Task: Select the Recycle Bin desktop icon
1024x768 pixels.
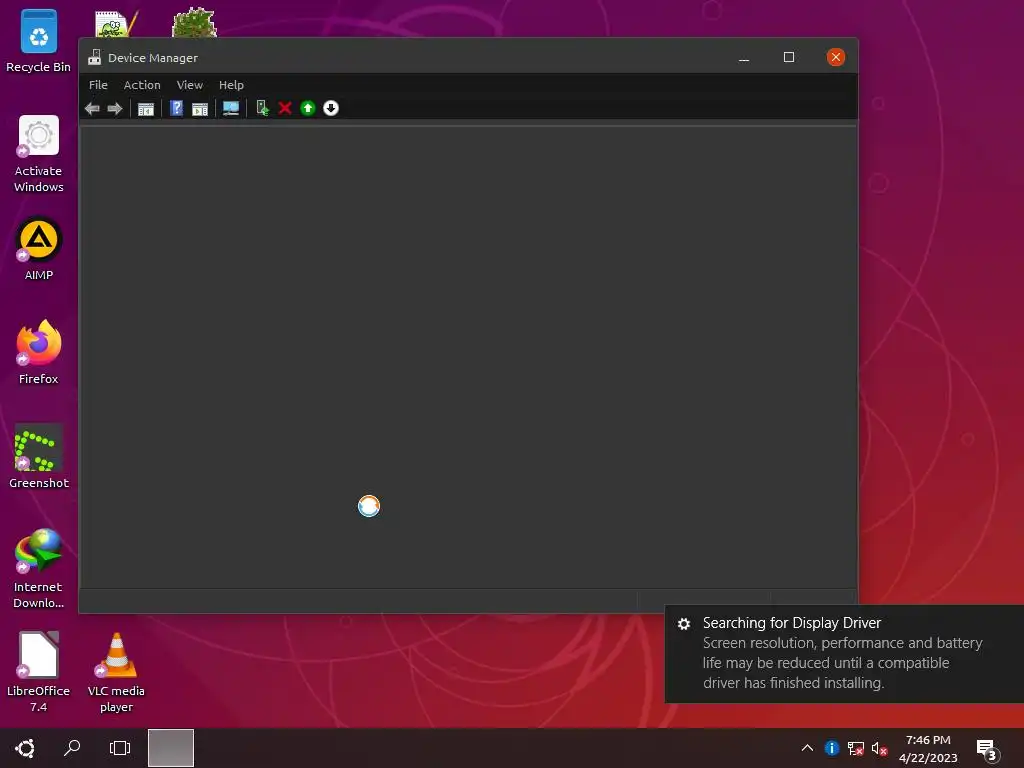Action: tap(39, 41)
